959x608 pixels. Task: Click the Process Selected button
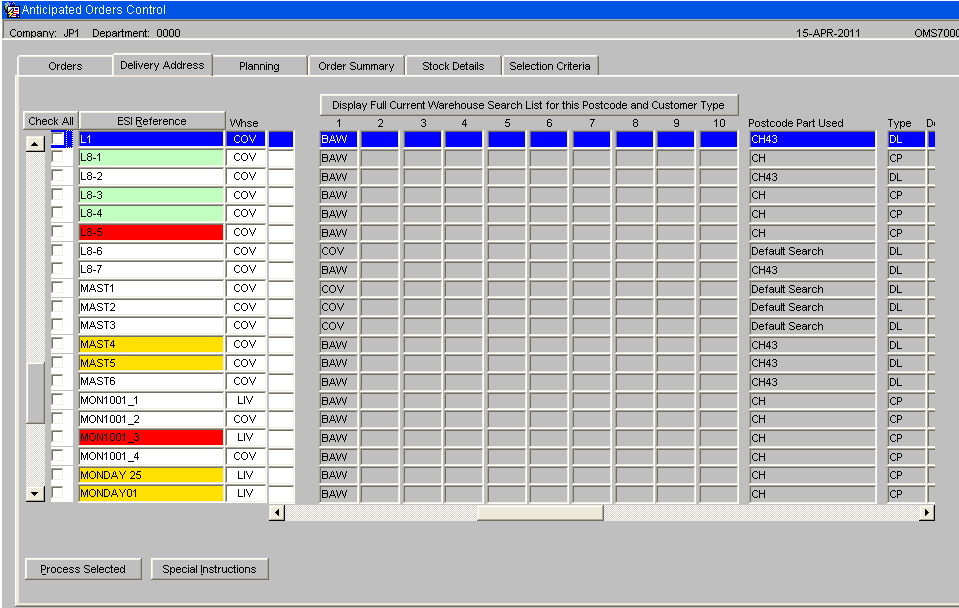point(83,569)
